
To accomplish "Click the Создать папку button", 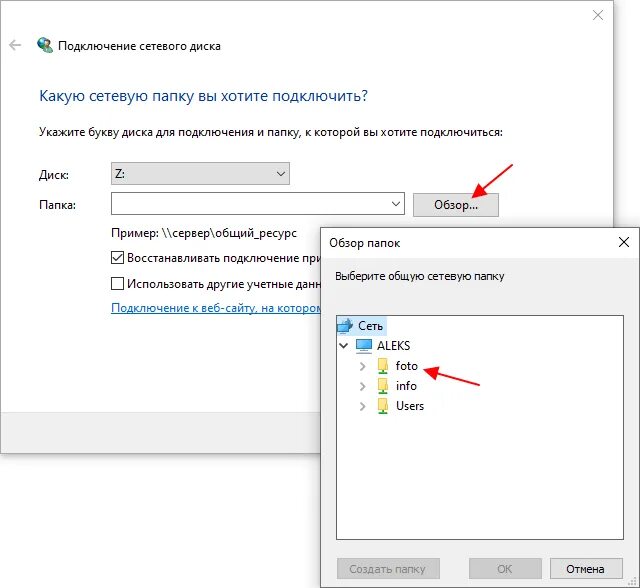I will pos(388,569).
